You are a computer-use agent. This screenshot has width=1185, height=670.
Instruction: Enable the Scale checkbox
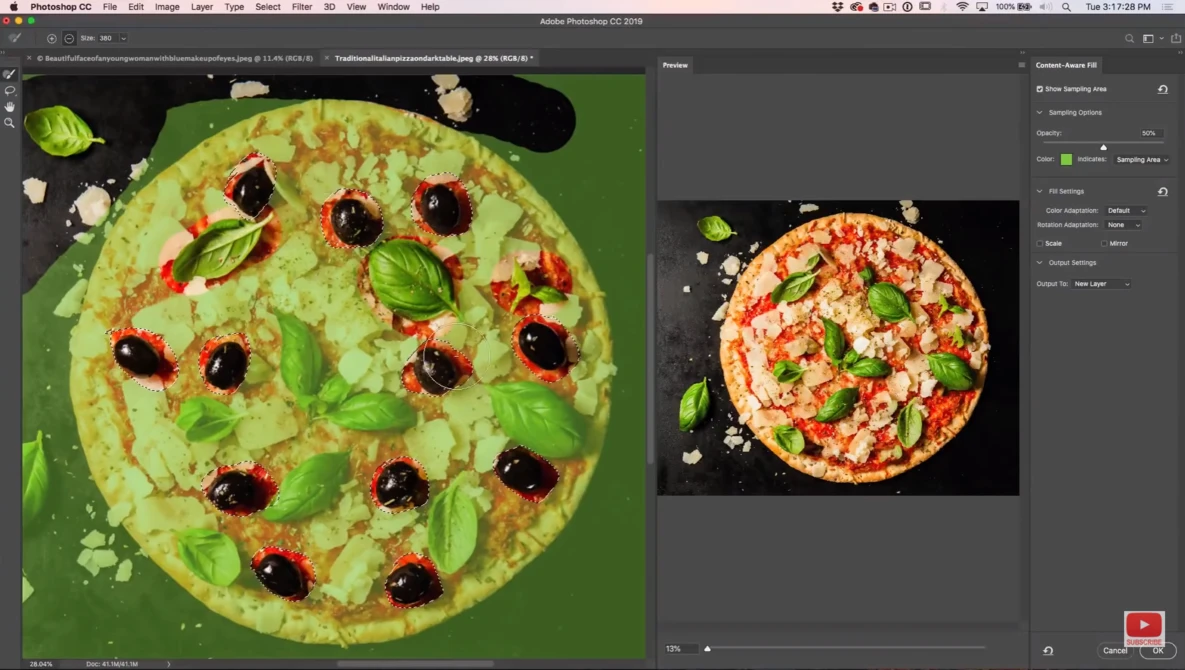(x=1040, y=243)
